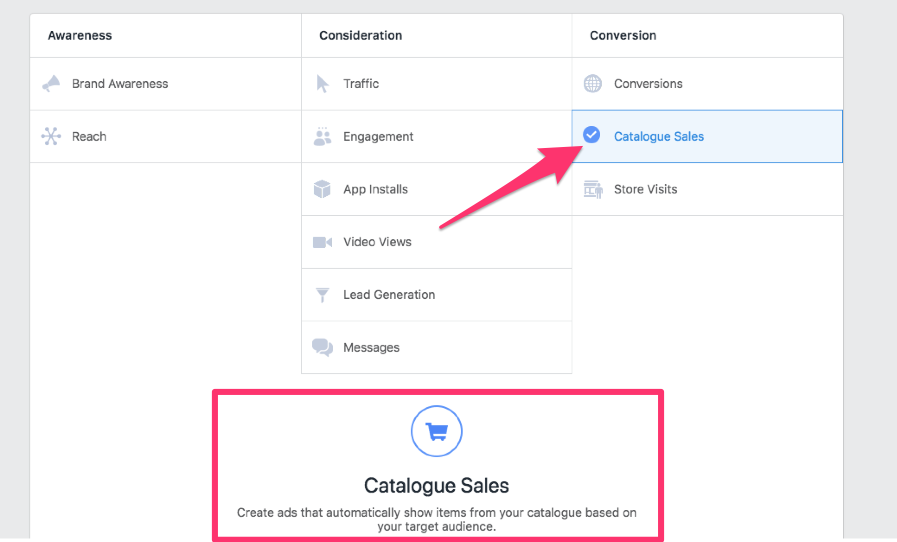Click the Engagement people icon
Viewport: 897px width, 542px height.
pos(322,137)
